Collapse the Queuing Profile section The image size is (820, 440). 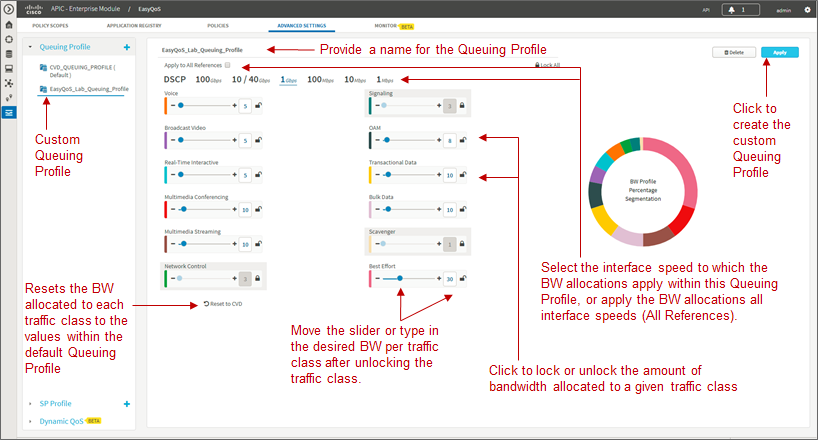click(30, 47)
